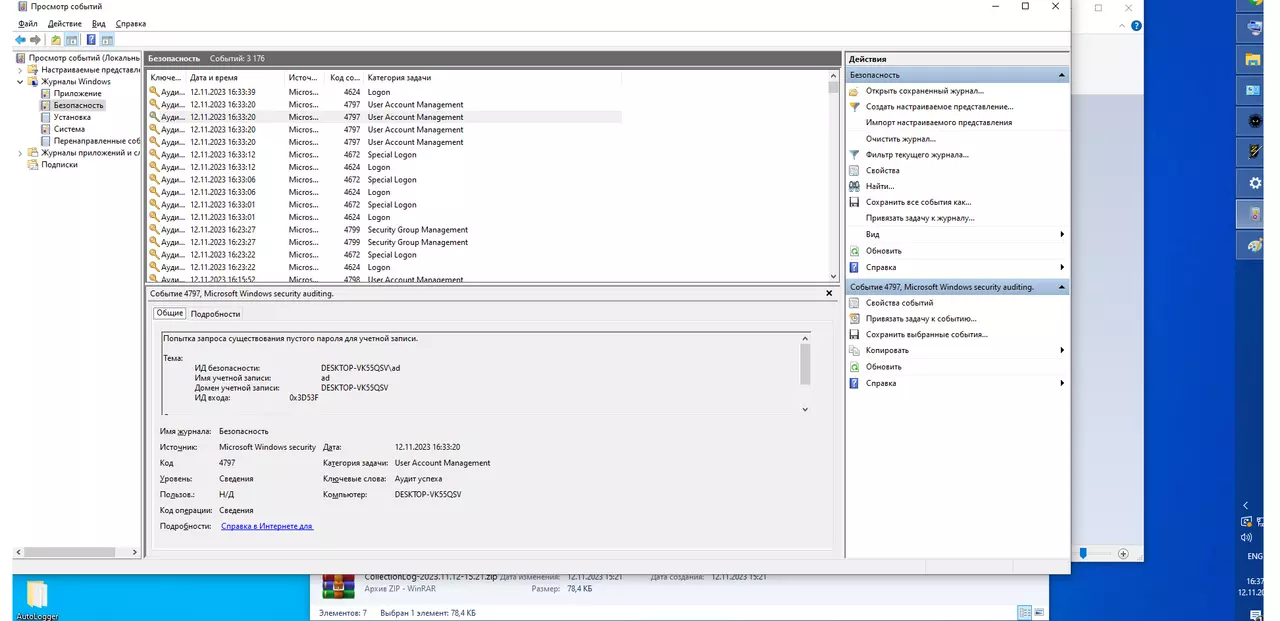Click the floppy icon for 'Сохранить все события как...'
Image resolution: width=1280 pixels, height=621 pixels.
854,202
